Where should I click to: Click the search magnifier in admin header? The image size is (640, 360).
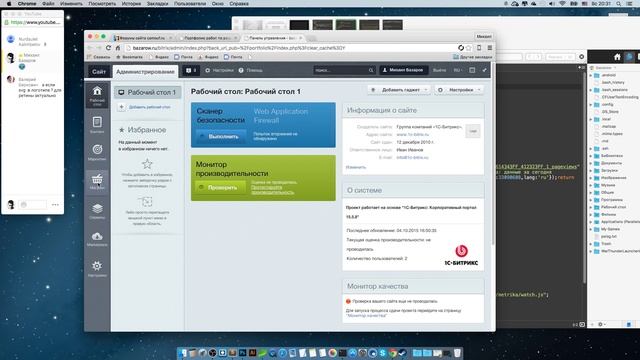(371, 70)
